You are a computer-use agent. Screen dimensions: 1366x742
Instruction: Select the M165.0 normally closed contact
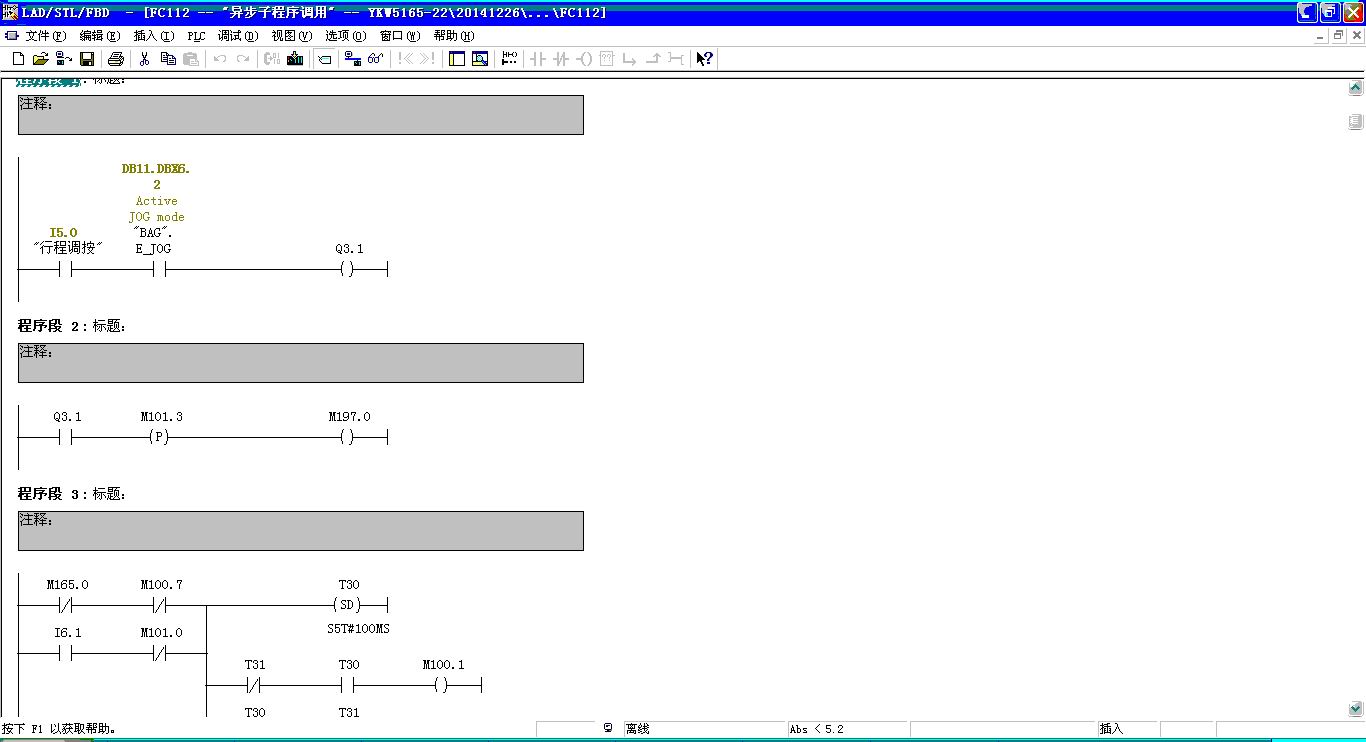[65, 605]
